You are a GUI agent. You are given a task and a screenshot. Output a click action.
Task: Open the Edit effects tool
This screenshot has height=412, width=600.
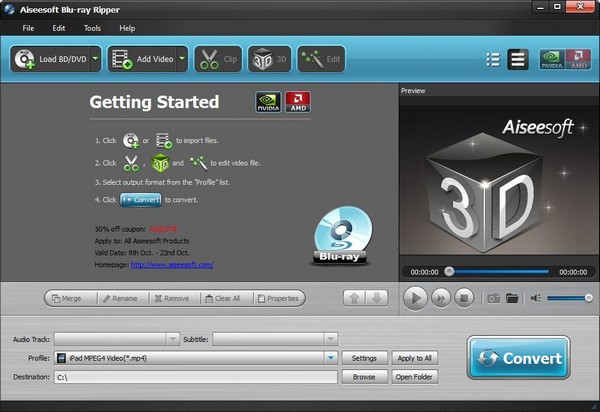tap(321, 59)
